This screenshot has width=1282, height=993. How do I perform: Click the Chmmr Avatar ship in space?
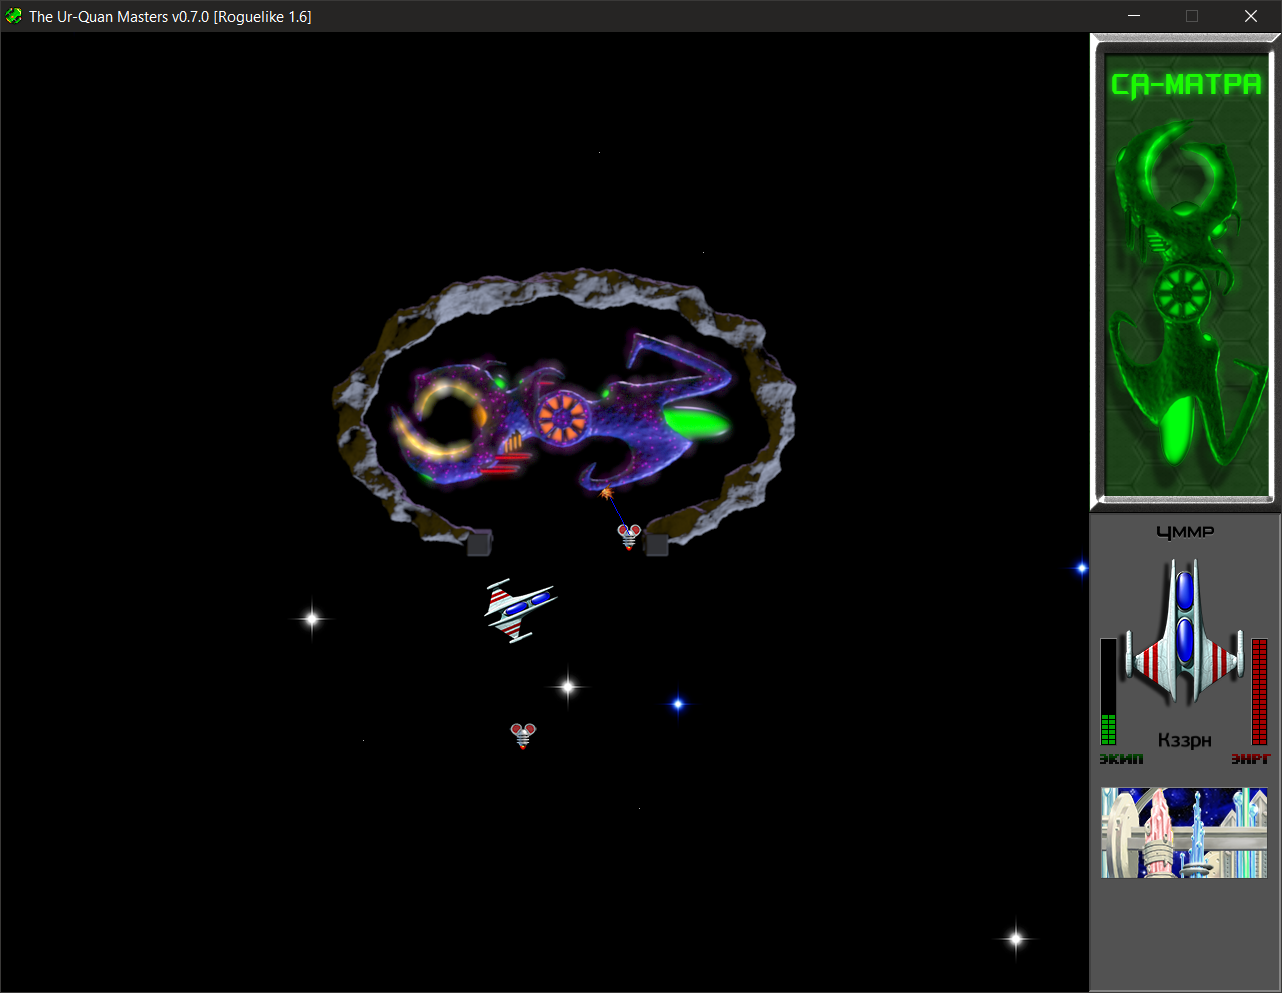point(520,609)
